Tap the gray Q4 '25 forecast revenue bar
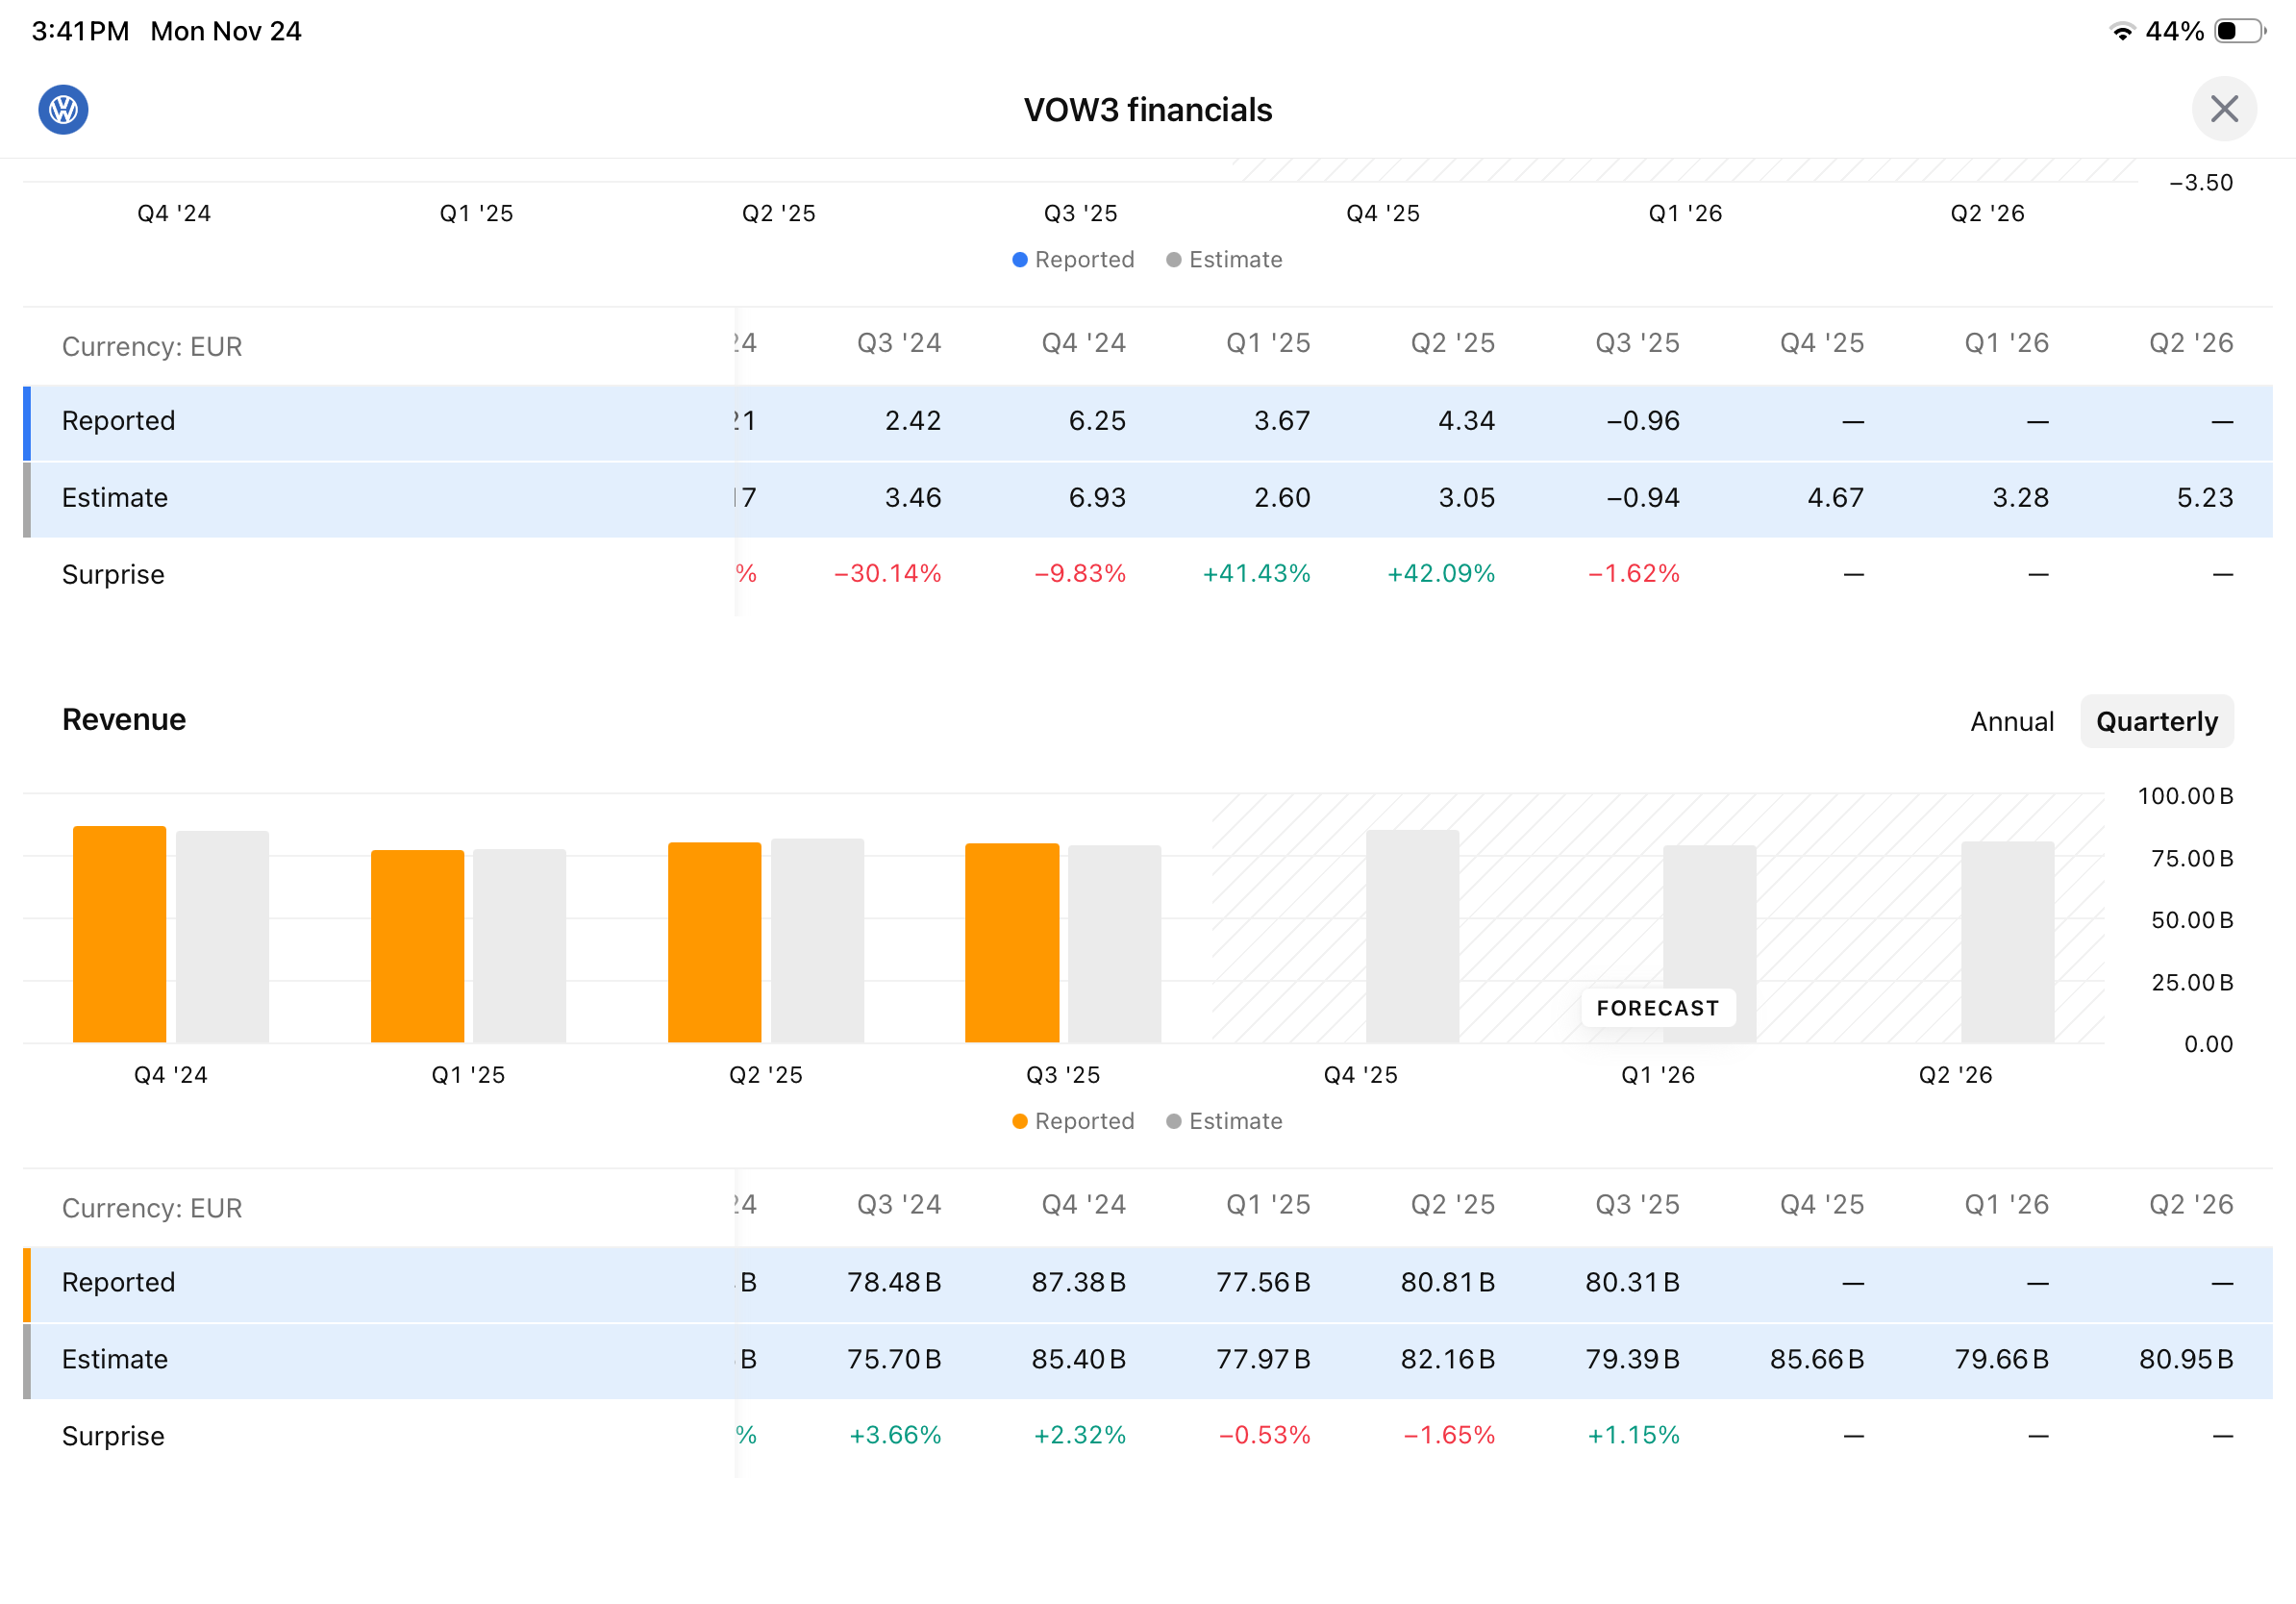Viewport: 2296px width, 1604px height. pos(1412,937)
